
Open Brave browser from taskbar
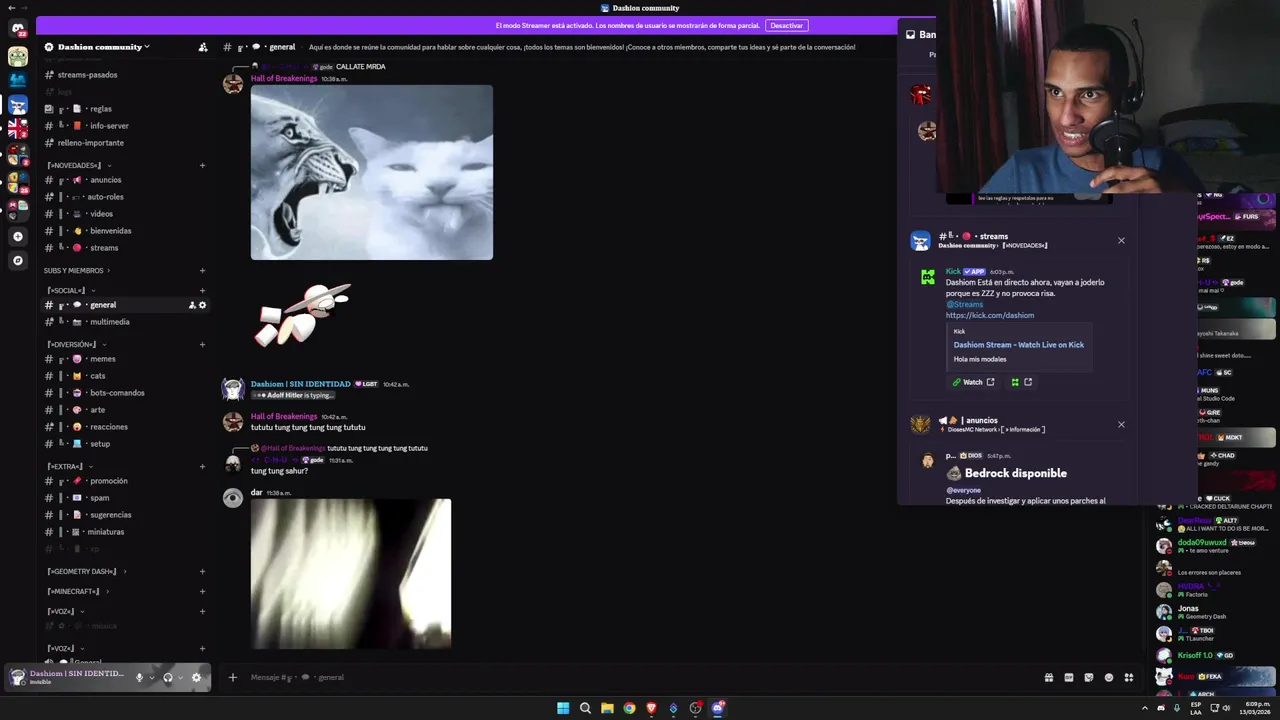coord(651,708)
